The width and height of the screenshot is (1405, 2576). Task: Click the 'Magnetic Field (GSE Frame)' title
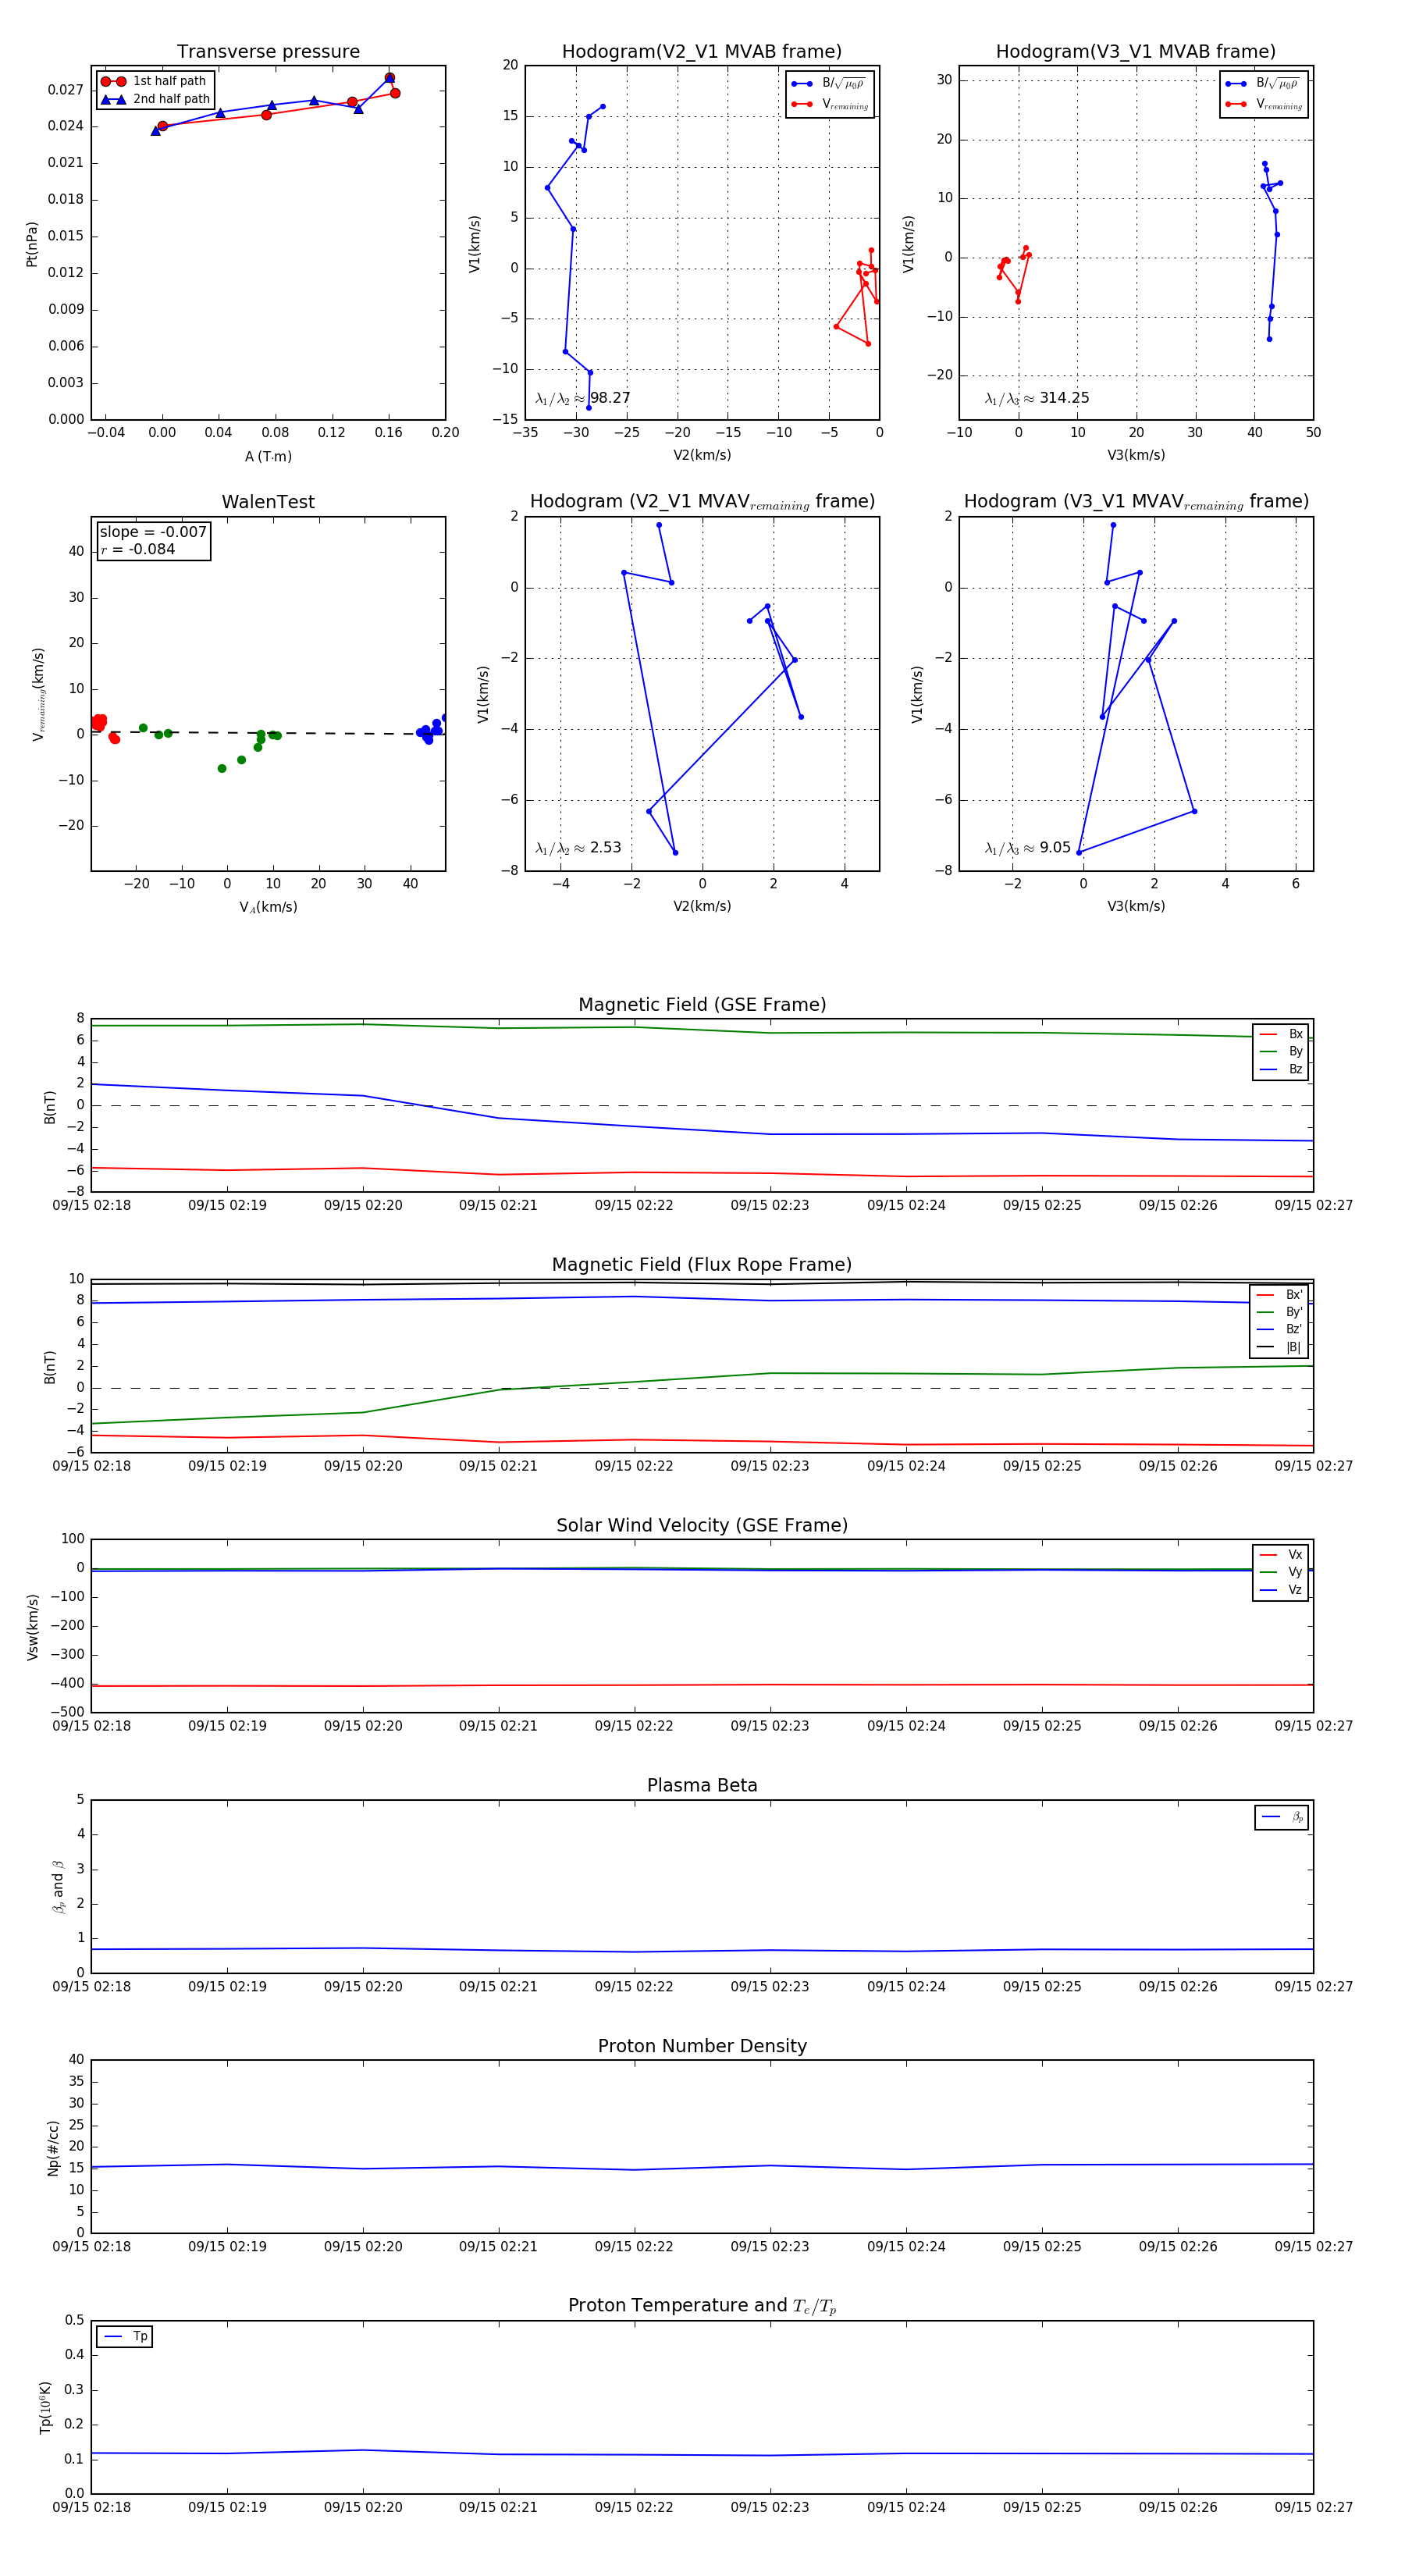702,1005
